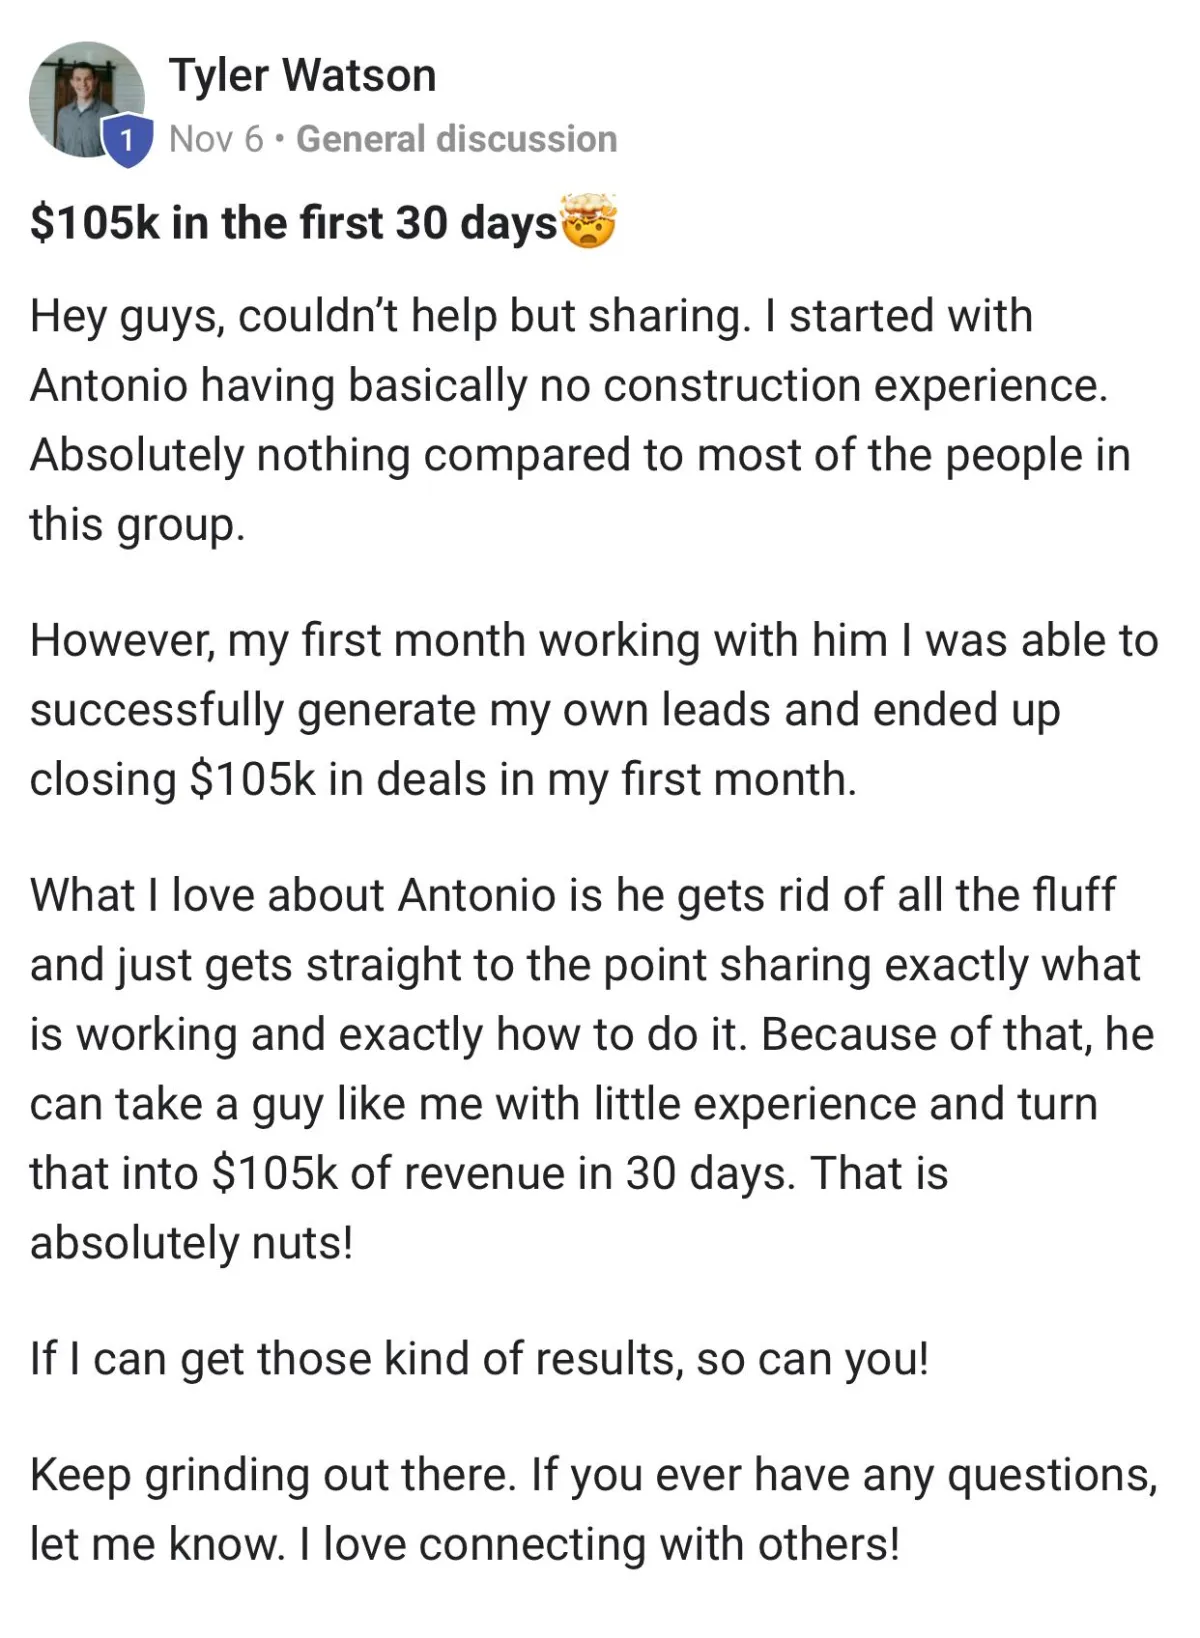Click the sentence 'If I can get those kind of results'
Image resolution: width=1200 pixels, height=1638 pixels.
(x=479, y=1360)
